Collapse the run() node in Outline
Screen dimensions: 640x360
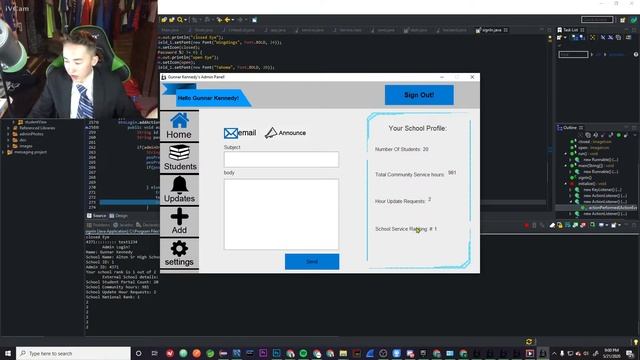tap(566, 154)
